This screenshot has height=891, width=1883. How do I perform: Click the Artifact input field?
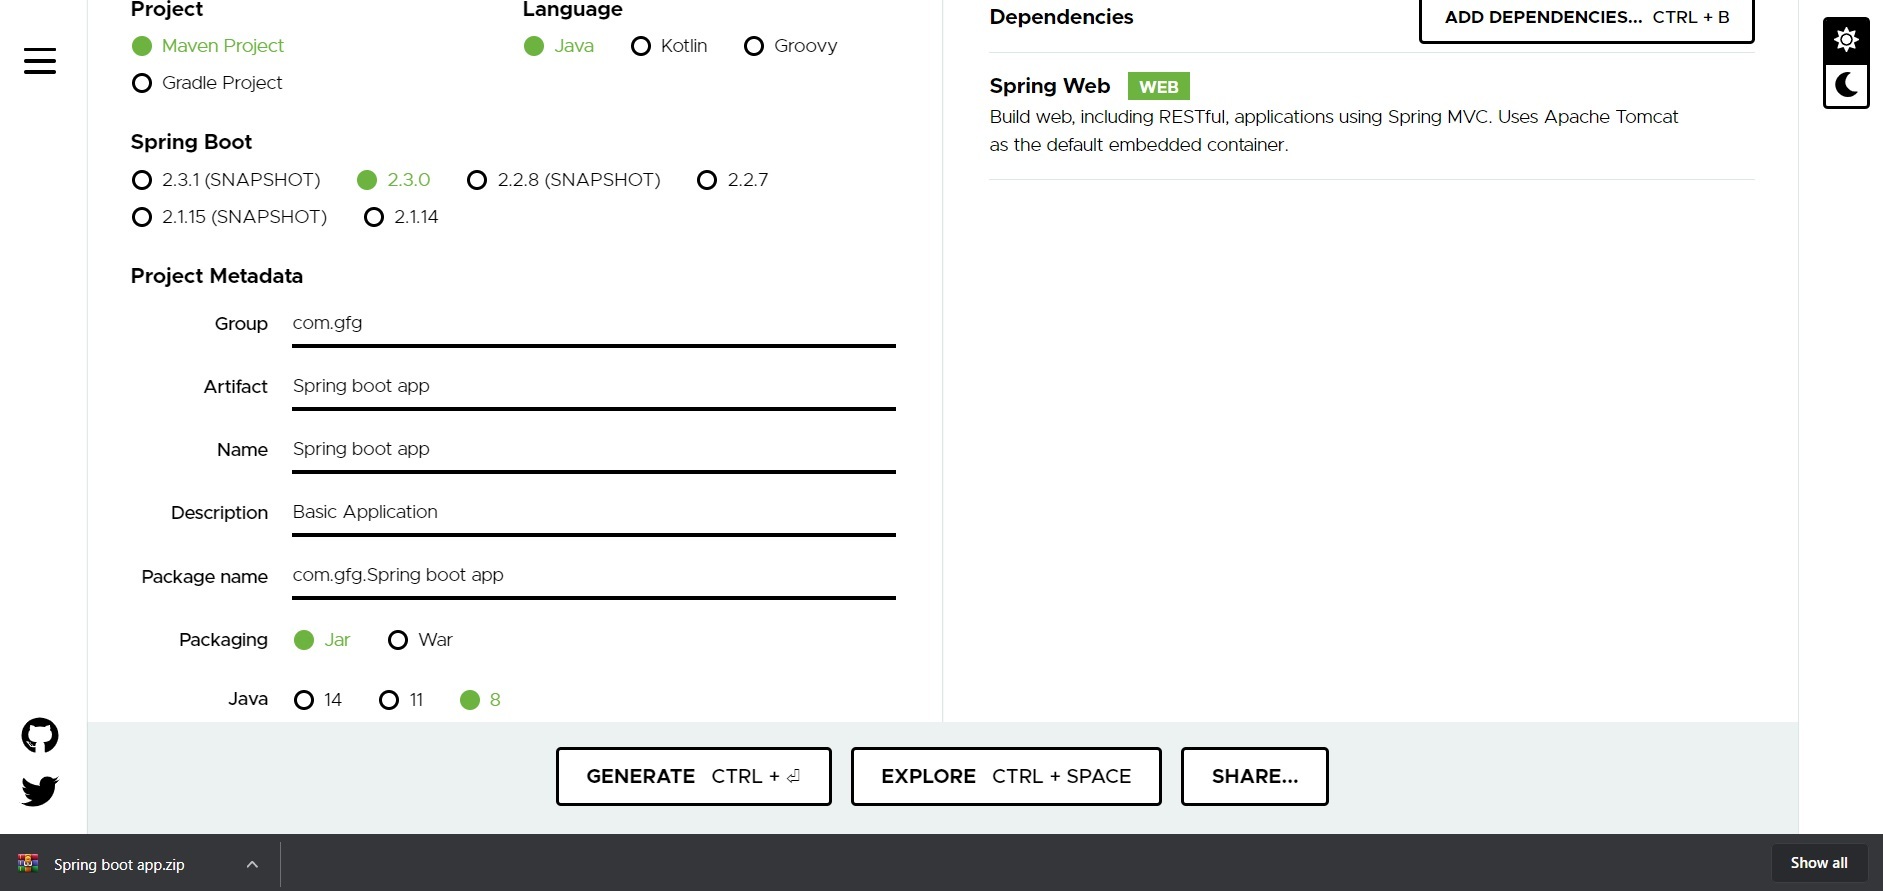[x=594, y=387]
